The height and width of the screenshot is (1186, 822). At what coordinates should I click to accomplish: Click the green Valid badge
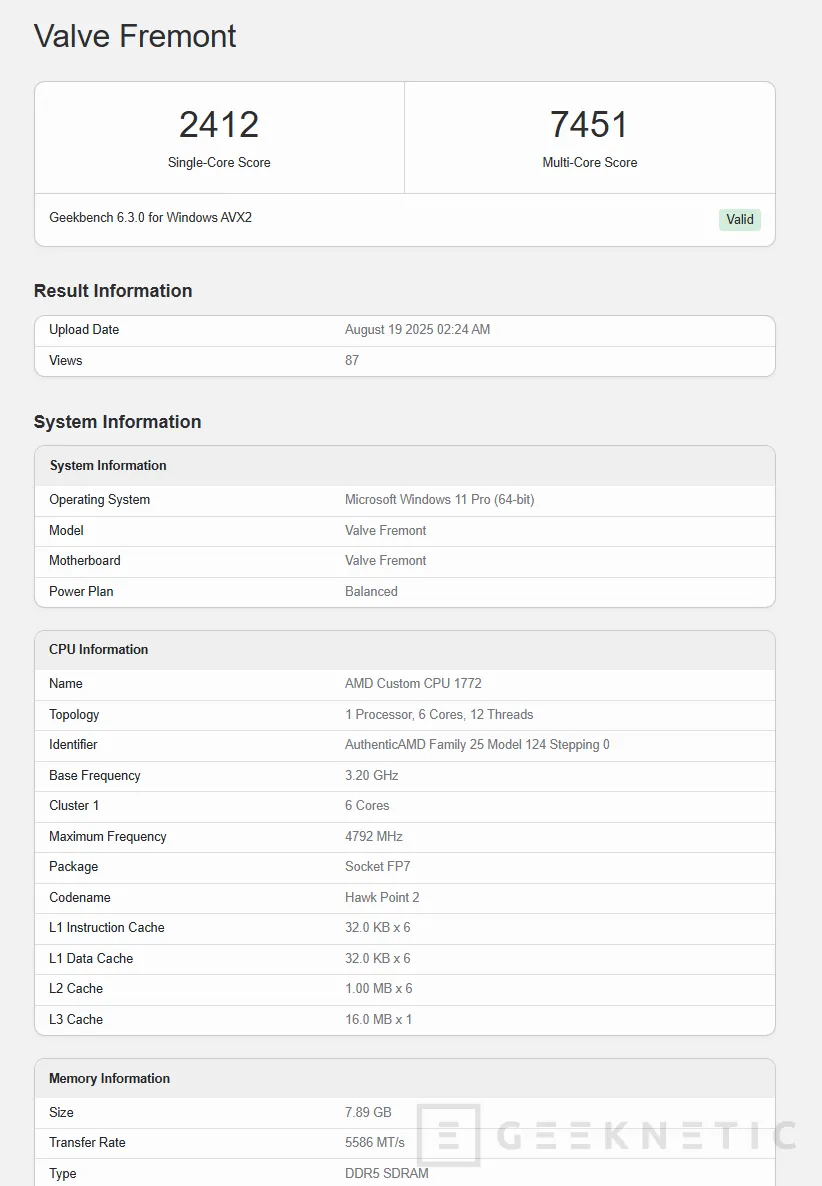point(739,219)
